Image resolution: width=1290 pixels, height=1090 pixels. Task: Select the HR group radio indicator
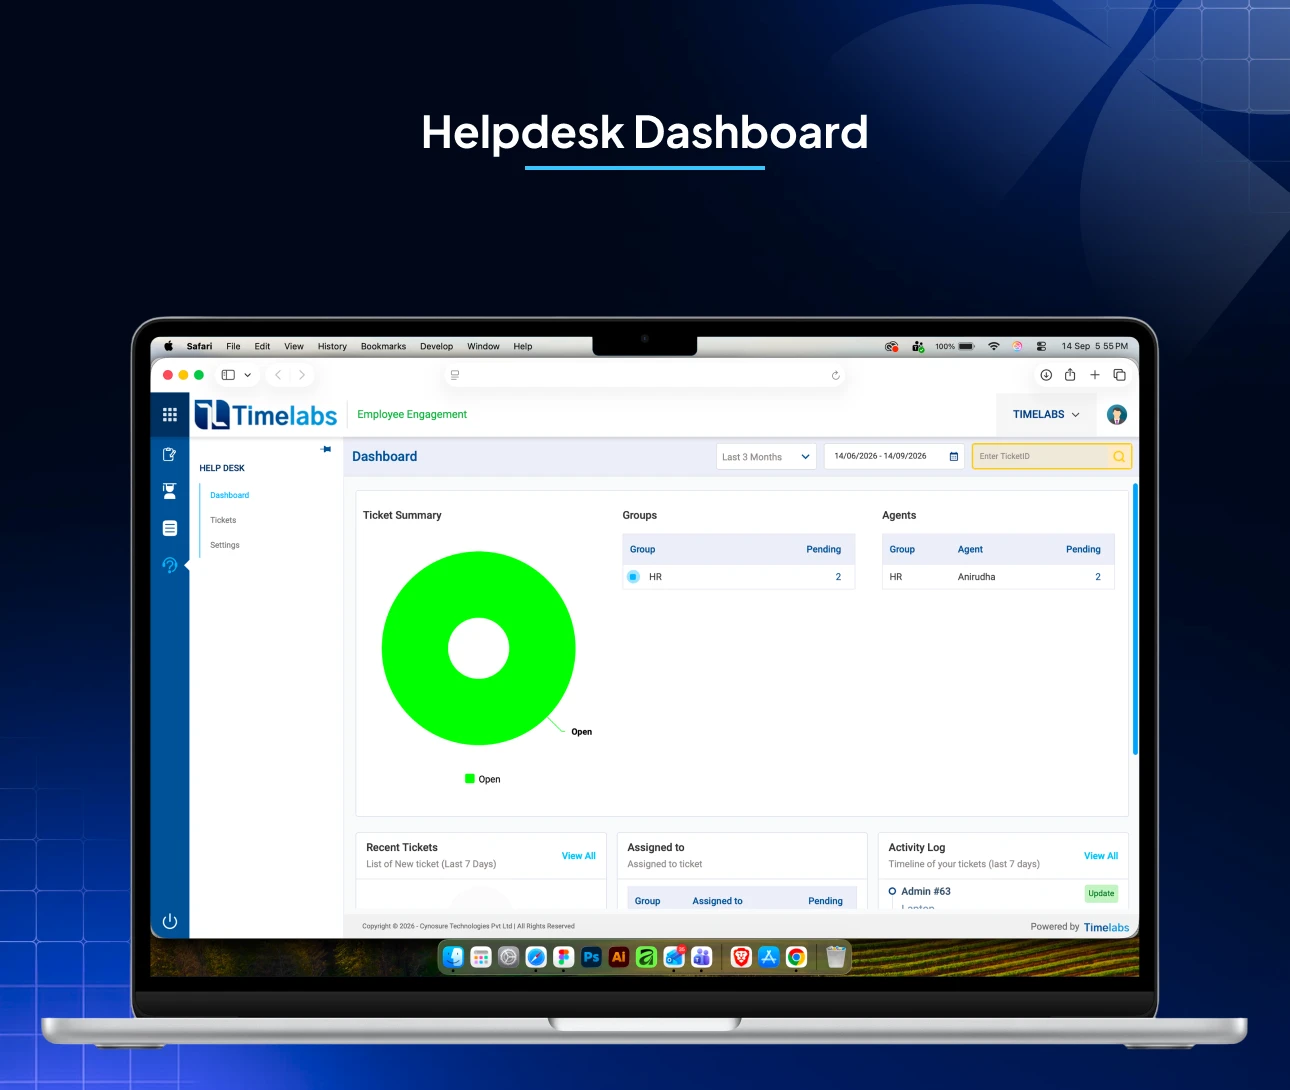tap(633, 577)
